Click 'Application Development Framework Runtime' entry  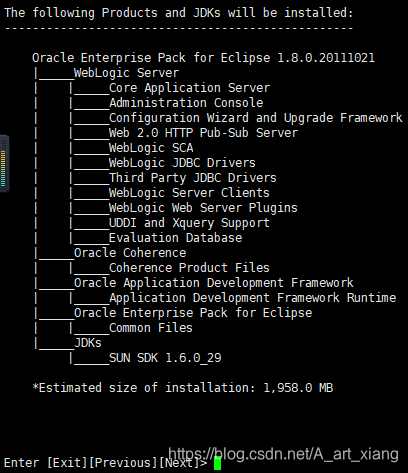tap(252, 298)
